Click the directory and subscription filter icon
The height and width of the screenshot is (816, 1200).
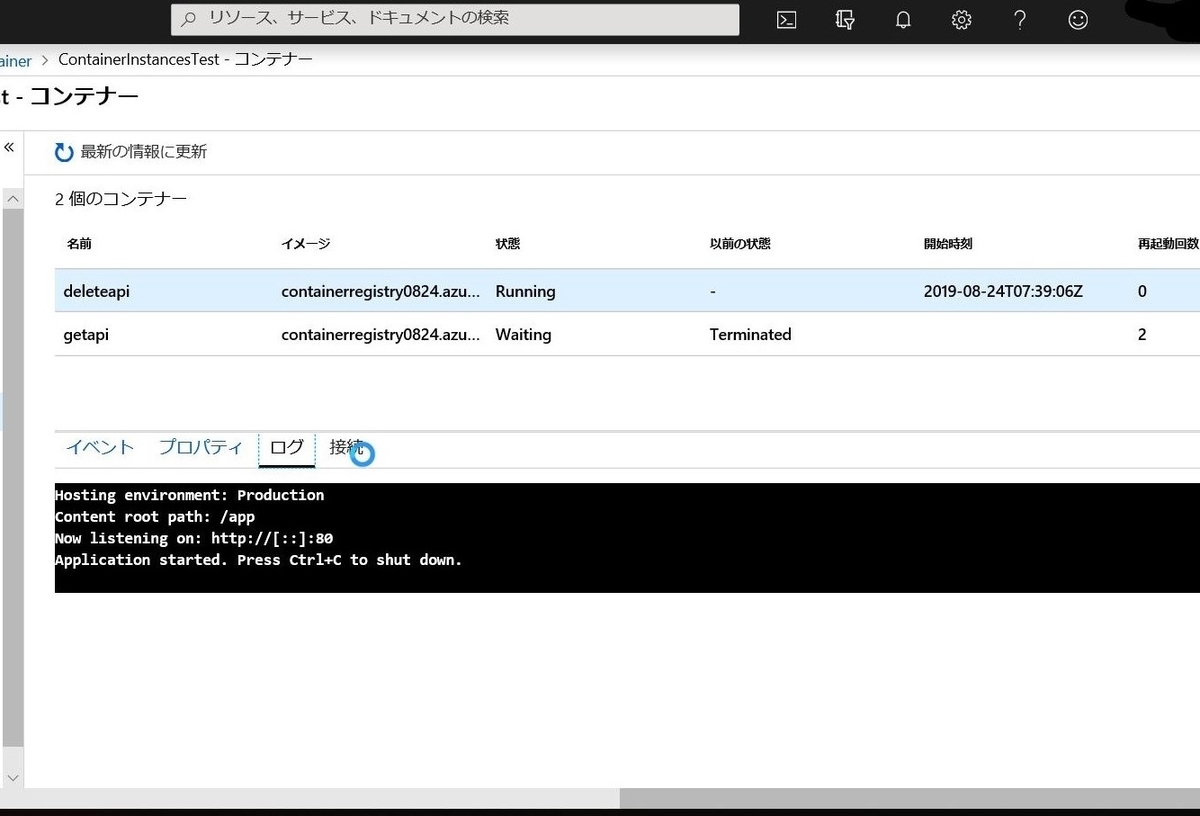(x=845, y=20)
